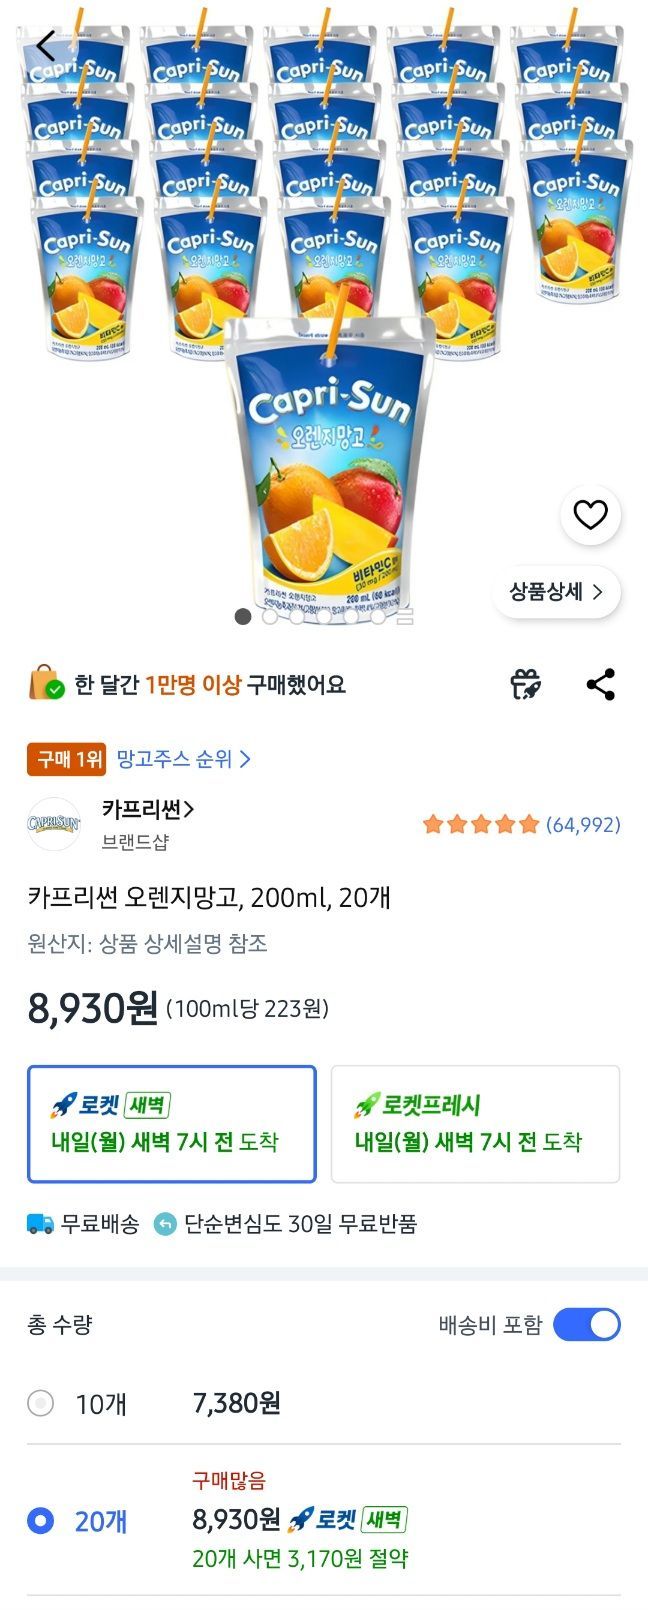Tap the first image carousel dot
The image size is (648, 1610).
[242, 616]
